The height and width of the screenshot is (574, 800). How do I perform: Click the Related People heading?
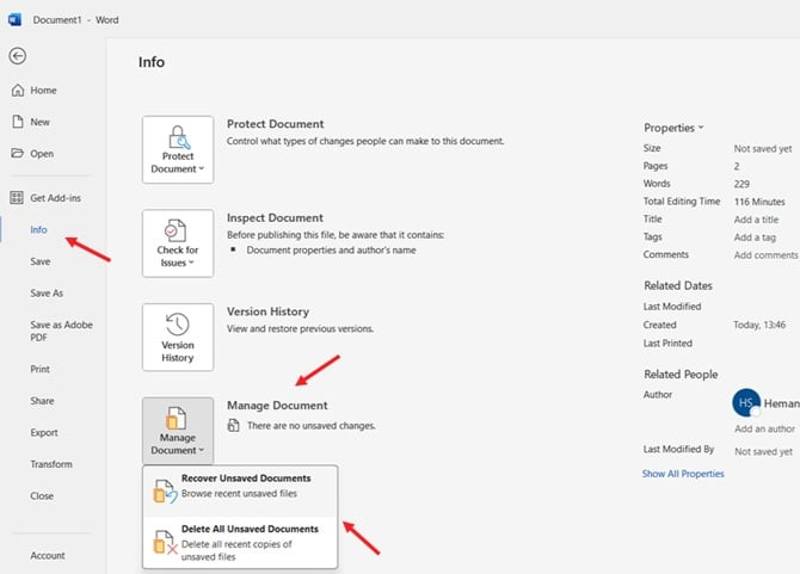[681, 375]
